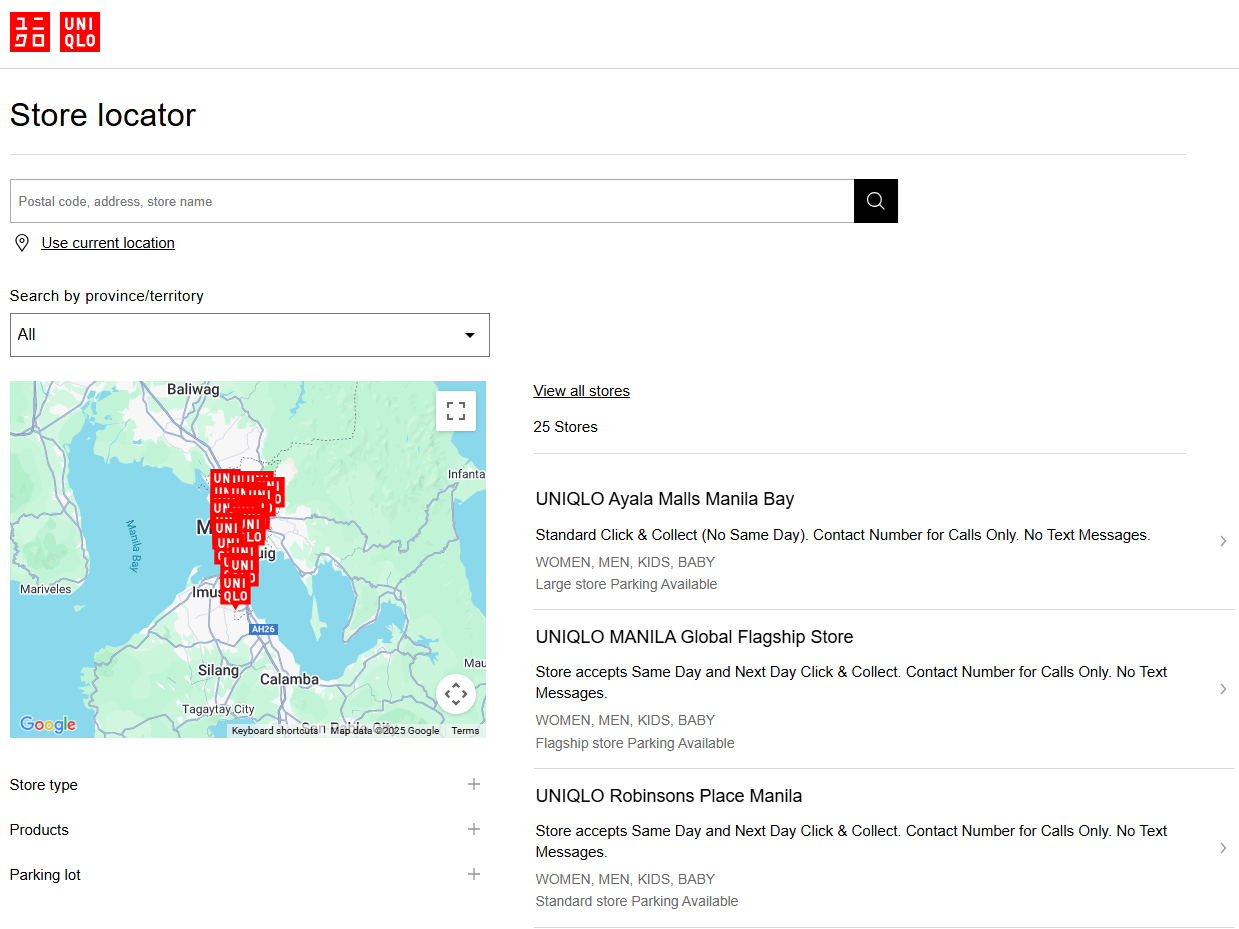Click the UNIQLO katakana logo
Image resolution: width=1239 pixels, height=929 pixels.
click(x=30, y=32)
